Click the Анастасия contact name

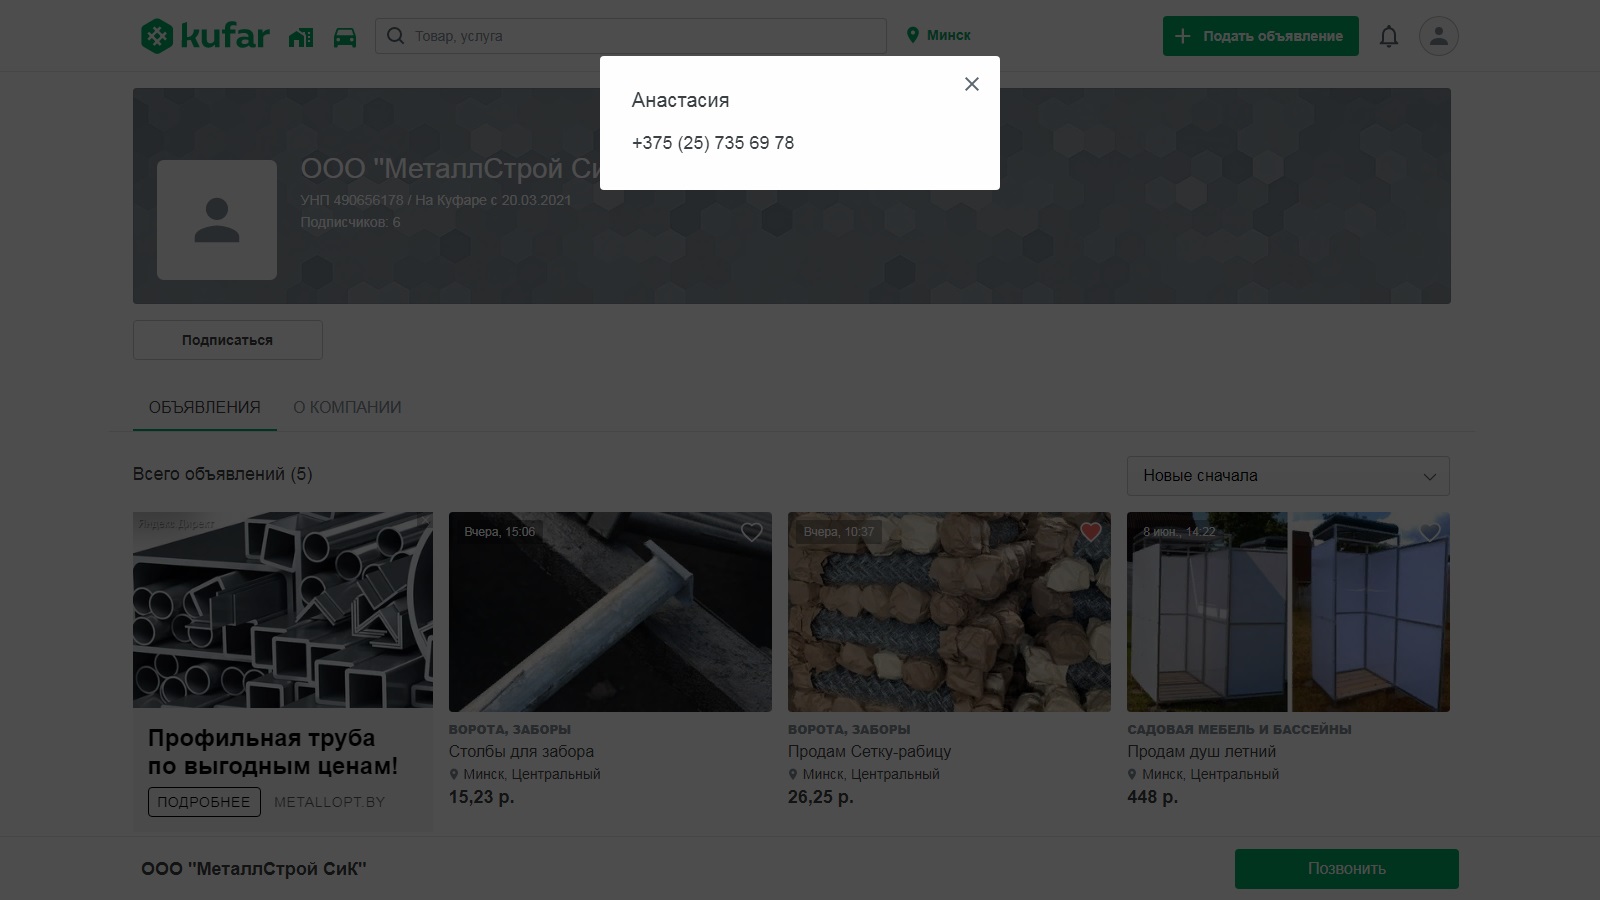pyautogui.click(x=680, y=100)
